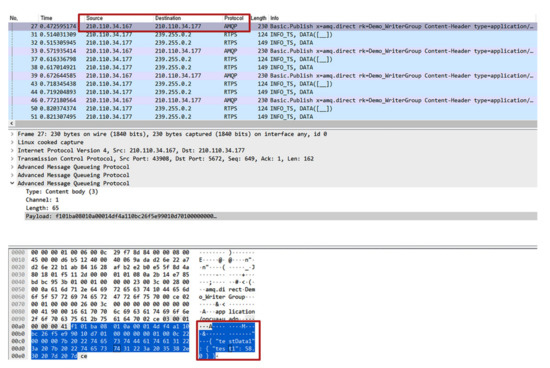Click the Channel: 1 field
550x368 pixels.
point(42,200)
